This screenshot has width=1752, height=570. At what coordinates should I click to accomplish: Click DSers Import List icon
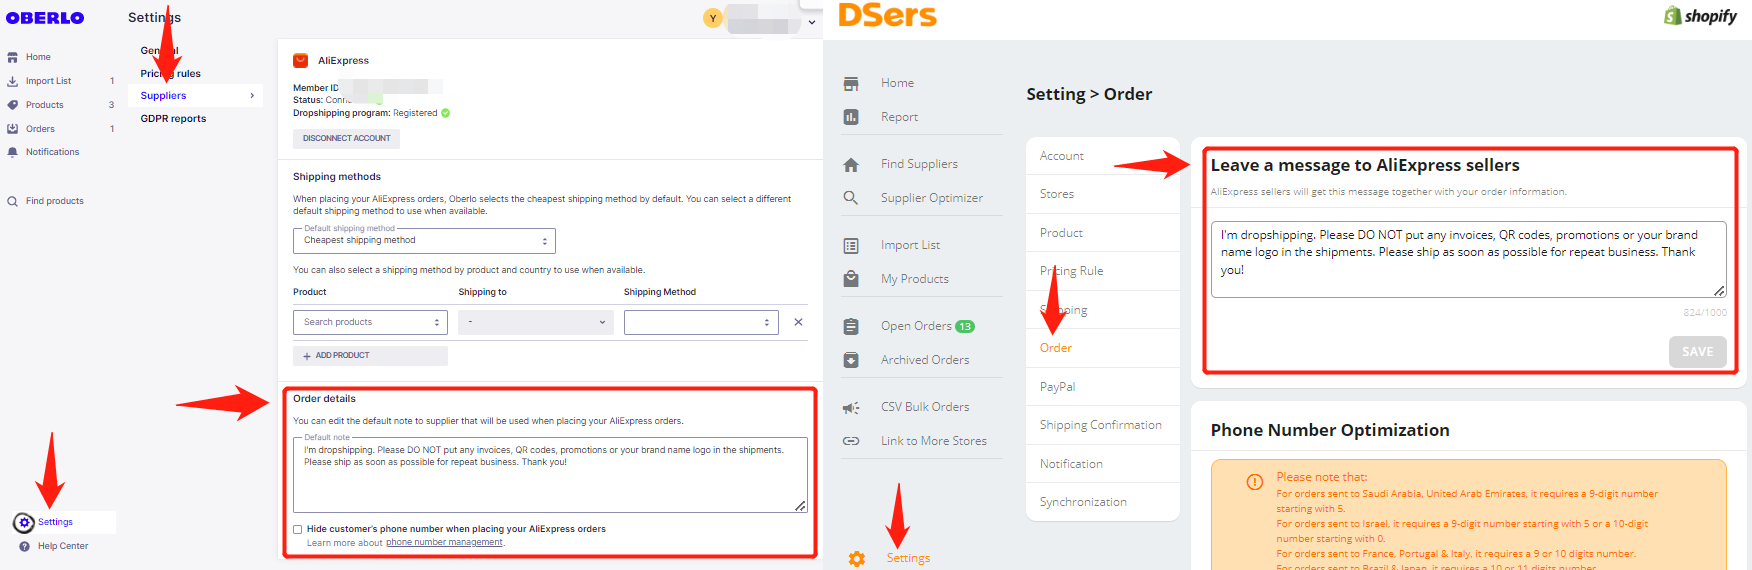pyautogui.click(x=851, y=245)
